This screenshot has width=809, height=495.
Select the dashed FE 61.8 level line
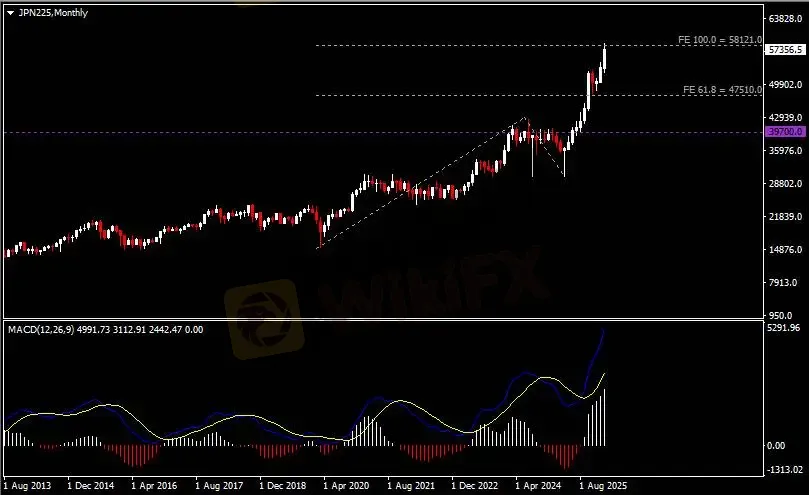[x=539, y=95]
